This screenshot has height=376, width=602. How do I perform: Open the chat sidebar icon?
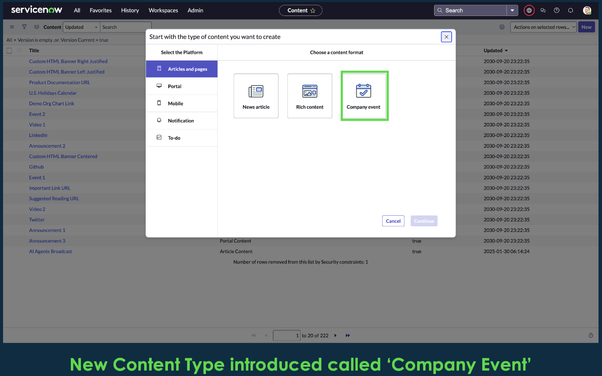point(543,10)
